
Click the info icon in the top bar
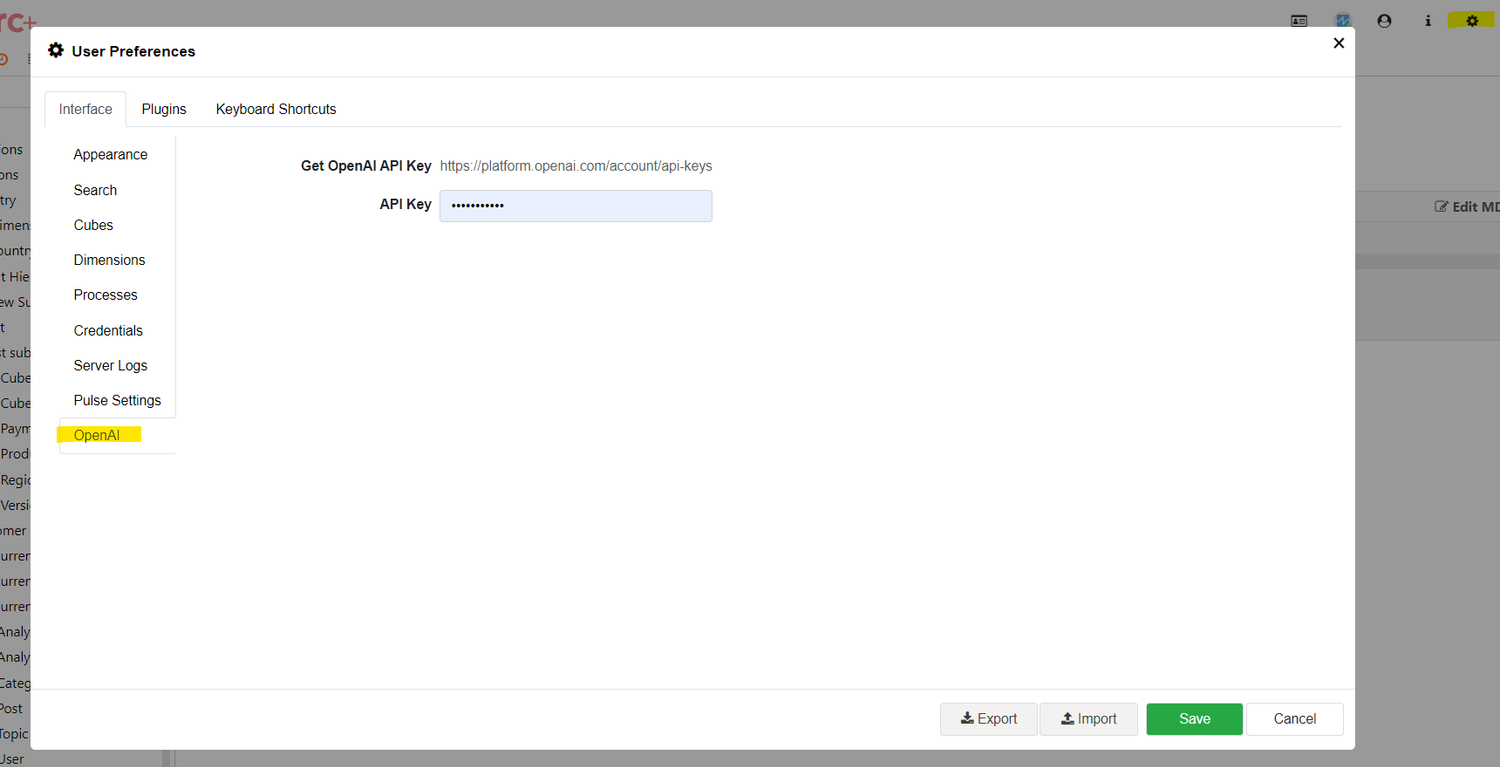[x=1428, y=20]
